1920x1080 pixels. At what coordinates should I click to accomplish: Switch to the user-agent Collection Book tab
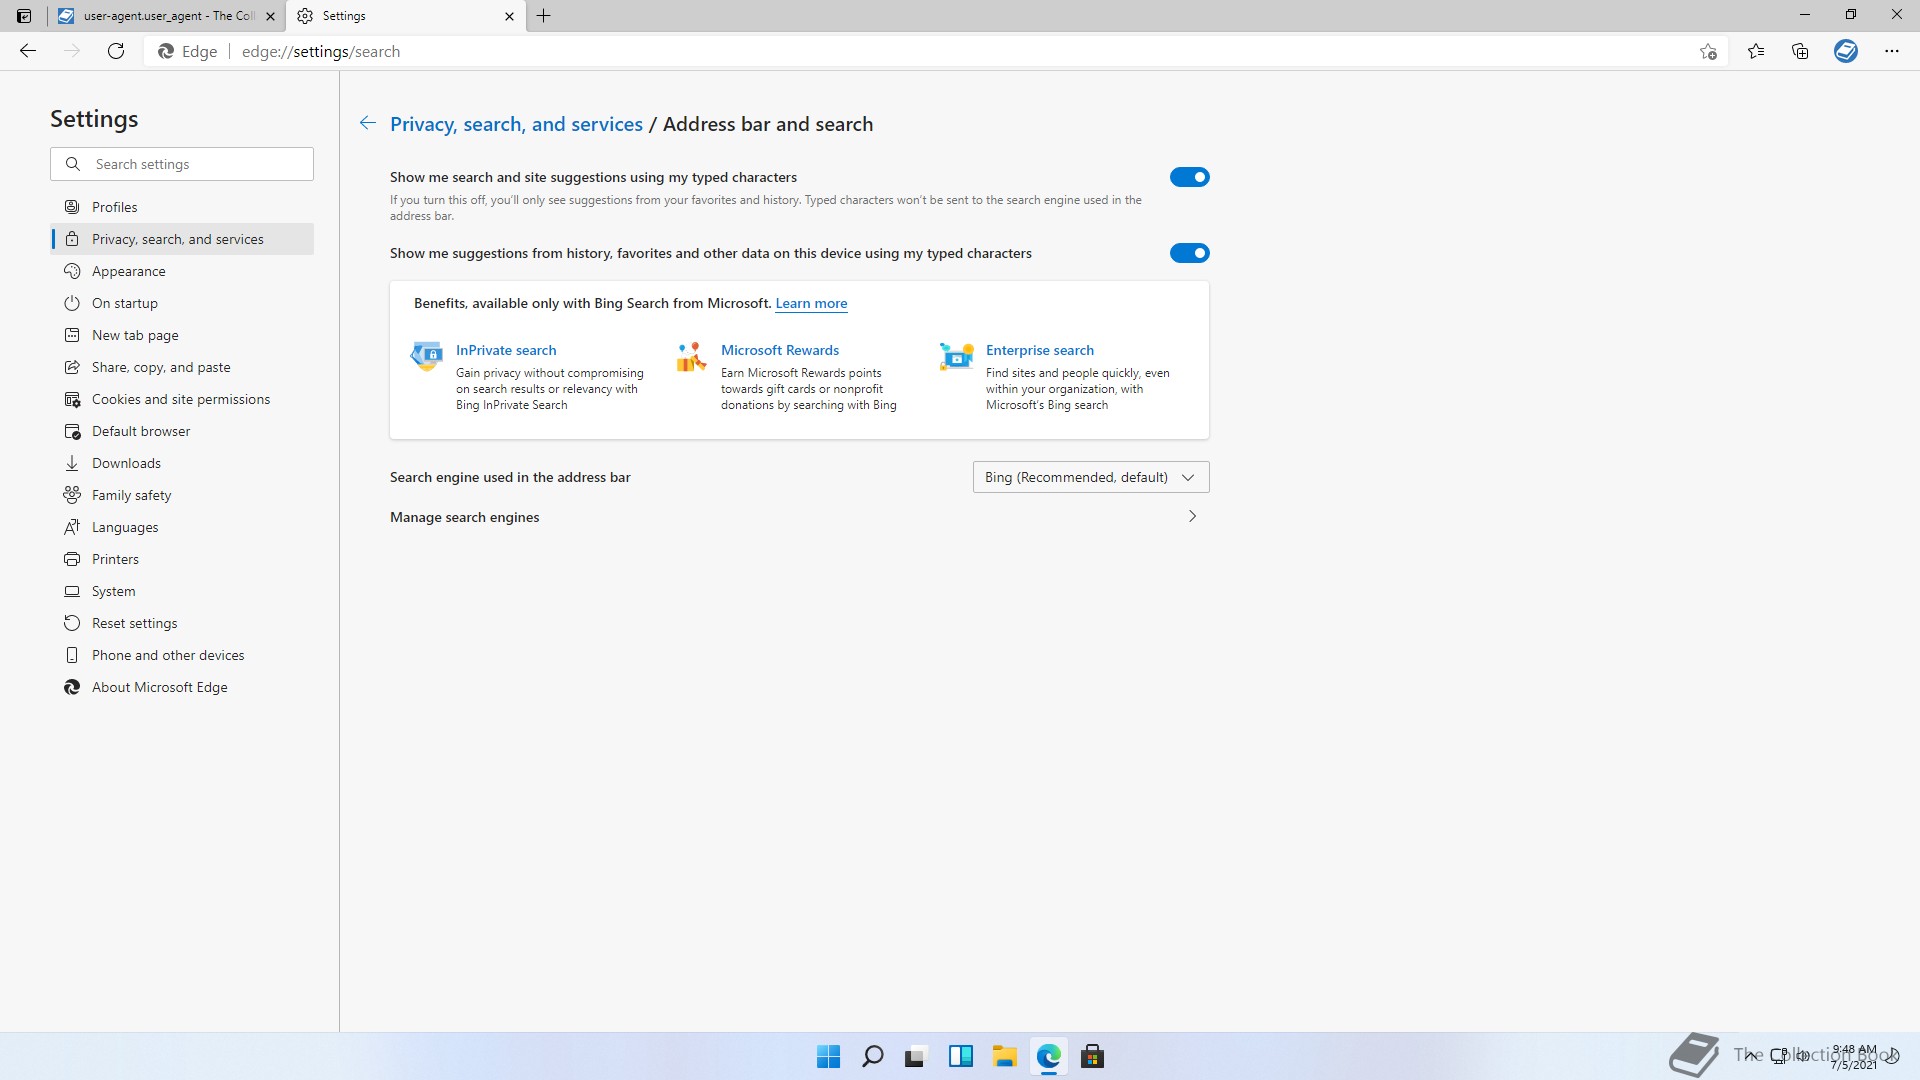coord(166,16)
